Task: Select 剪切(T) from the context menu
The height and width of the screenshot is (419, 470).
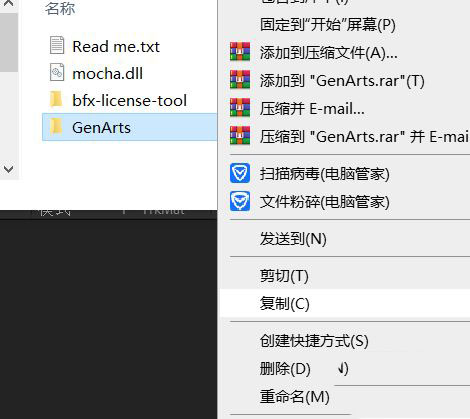Action: [345, 276]
